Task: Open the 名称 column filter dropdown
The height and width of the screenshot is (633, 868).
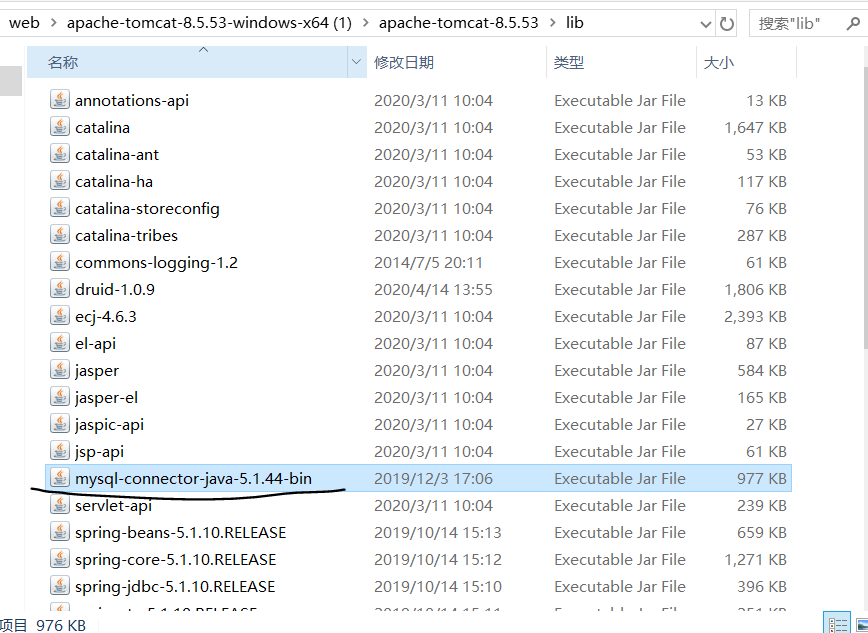Action: point(355,61)
